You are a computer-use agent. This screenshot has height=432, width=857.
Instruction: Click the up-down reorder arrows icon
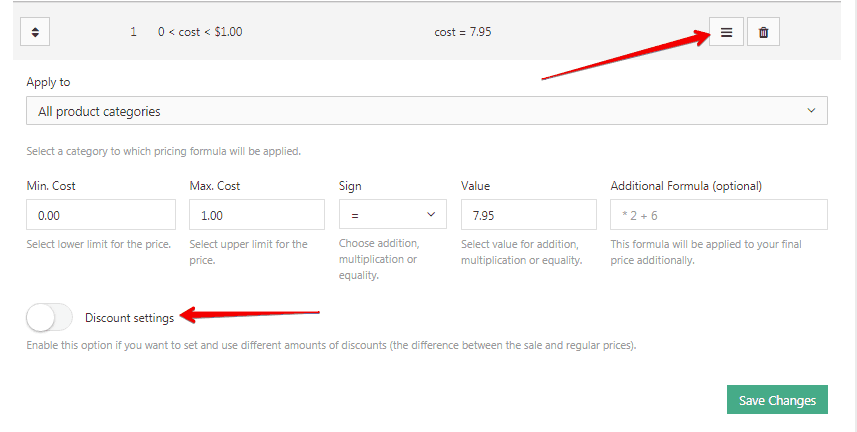35,32
